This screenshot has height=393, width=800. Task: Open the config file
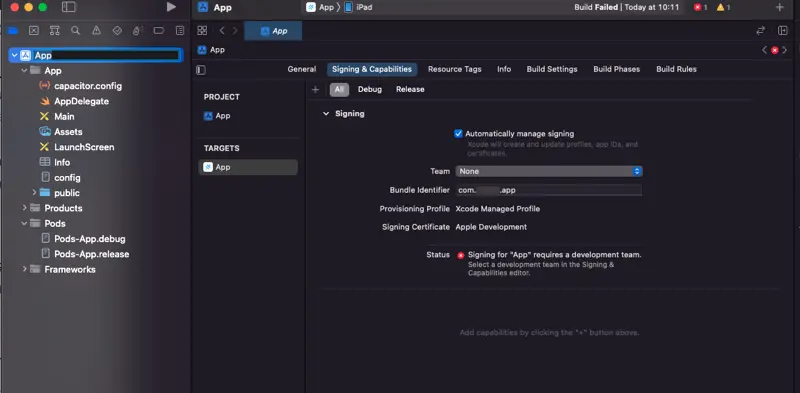pos(67,178)
